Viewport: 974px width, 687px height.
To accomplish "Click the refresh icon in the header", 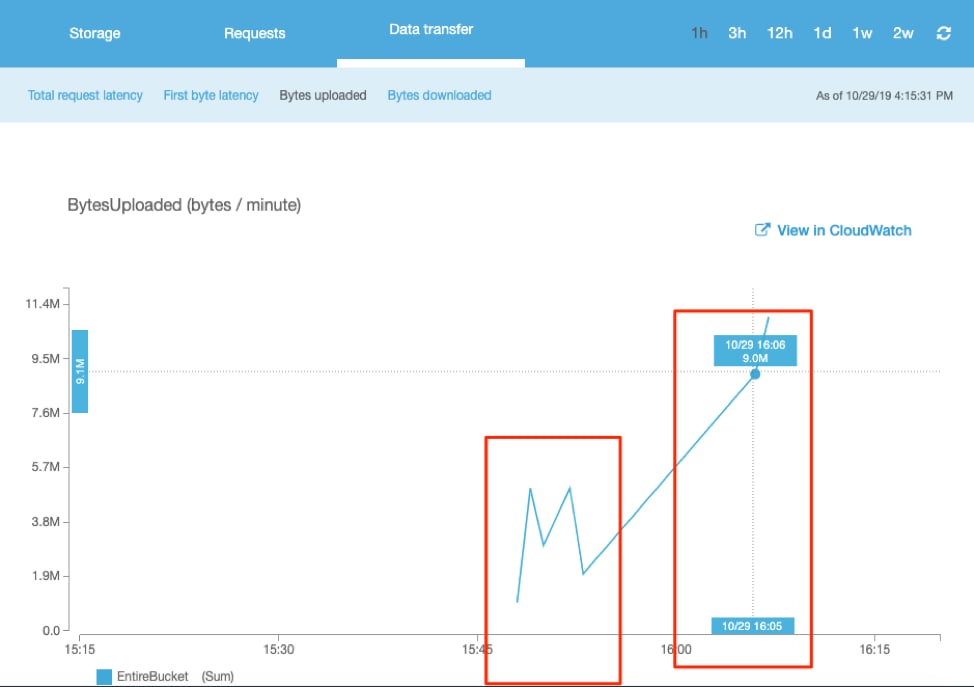I will point(943,33).
